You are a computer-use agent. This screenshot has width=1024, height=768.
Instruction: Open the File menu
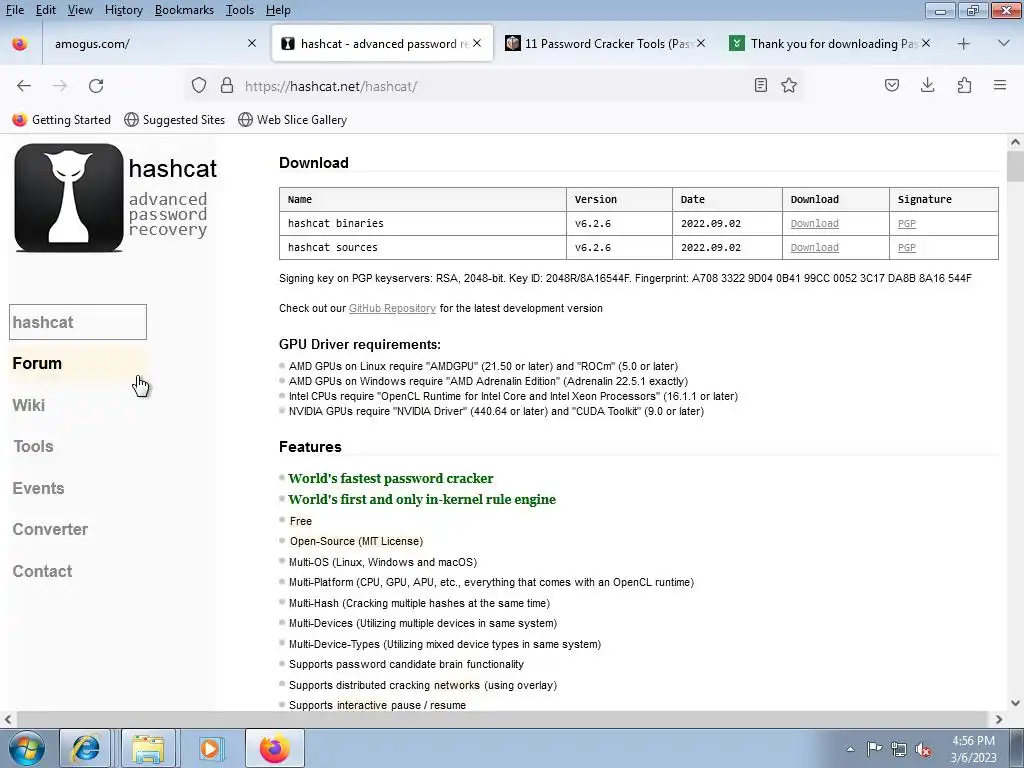pos(15,10)
